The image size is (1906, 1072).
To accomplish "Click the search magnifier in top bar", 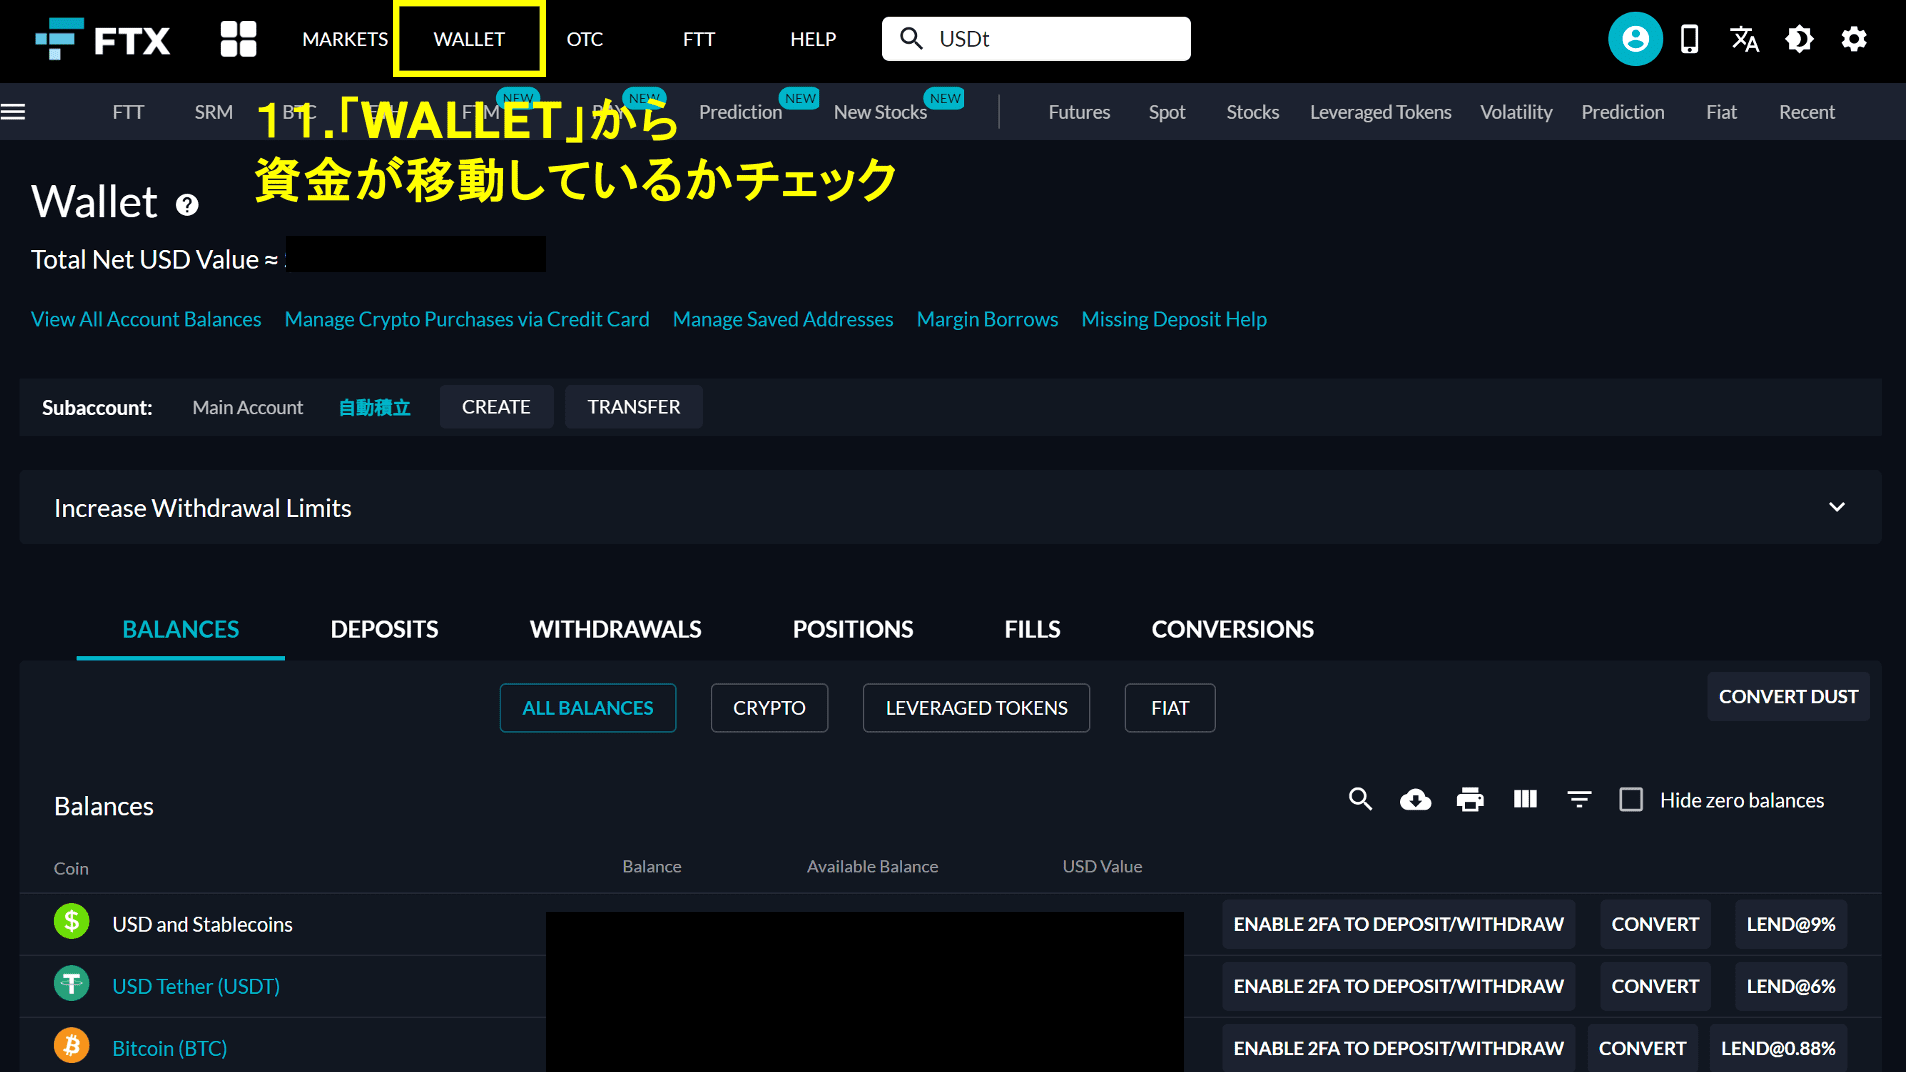I will click(911, 39).
